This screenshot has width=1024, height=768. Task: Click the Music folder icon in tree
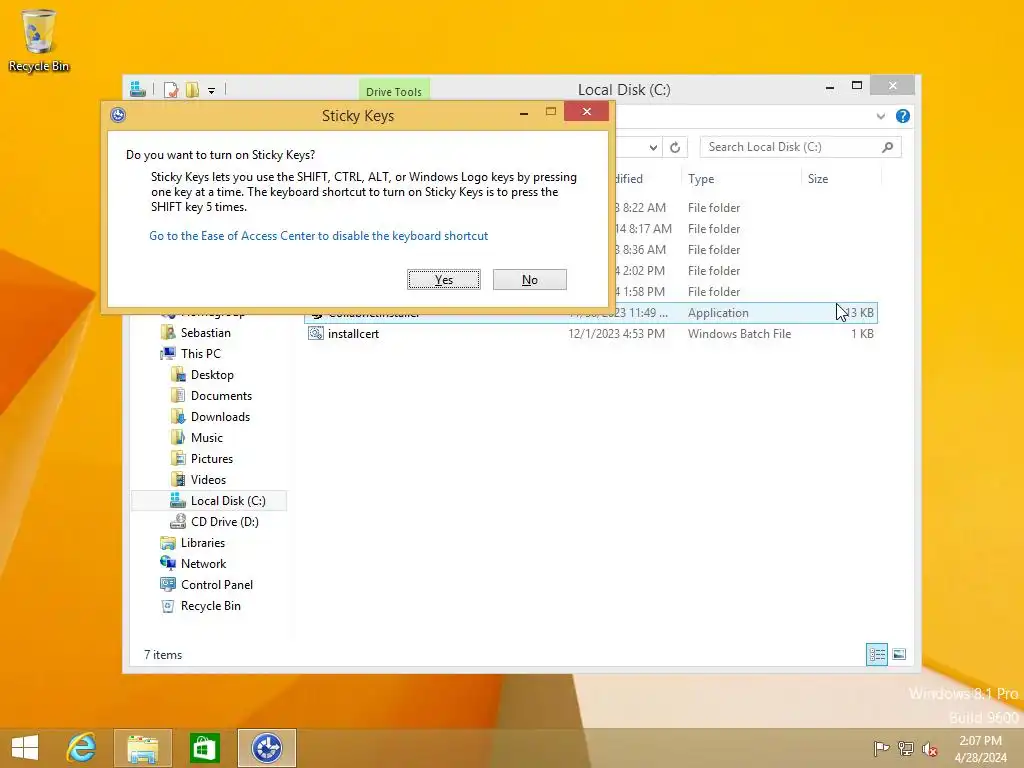point(178,438)
